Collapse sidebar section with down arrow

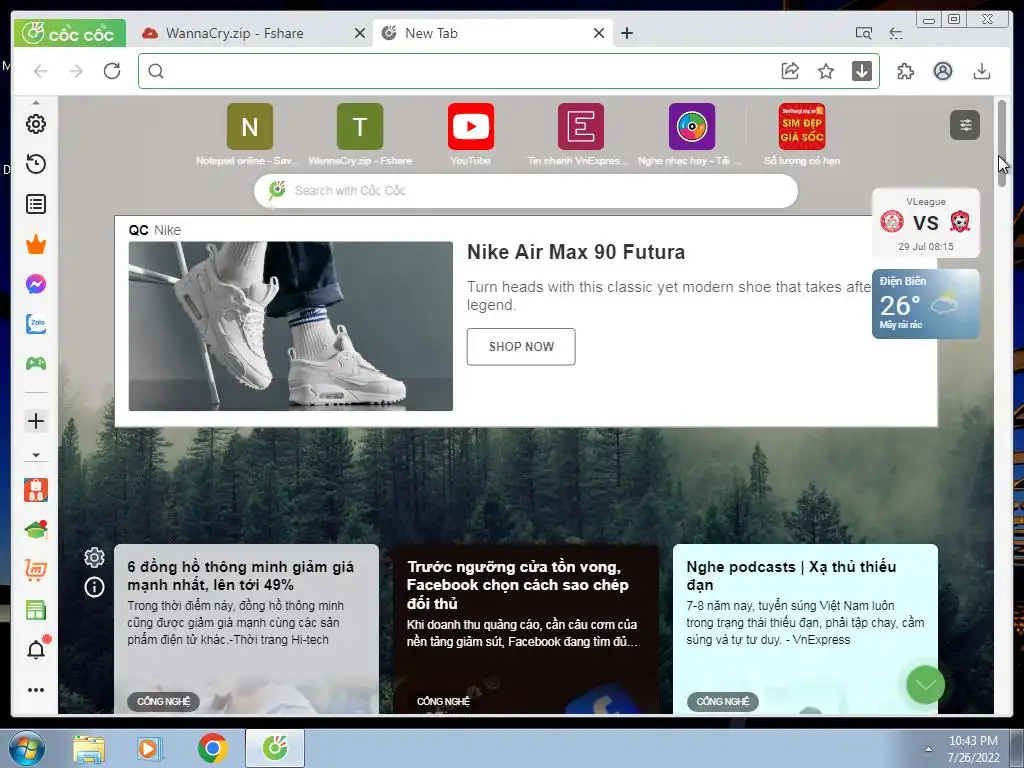pos(36,455)
